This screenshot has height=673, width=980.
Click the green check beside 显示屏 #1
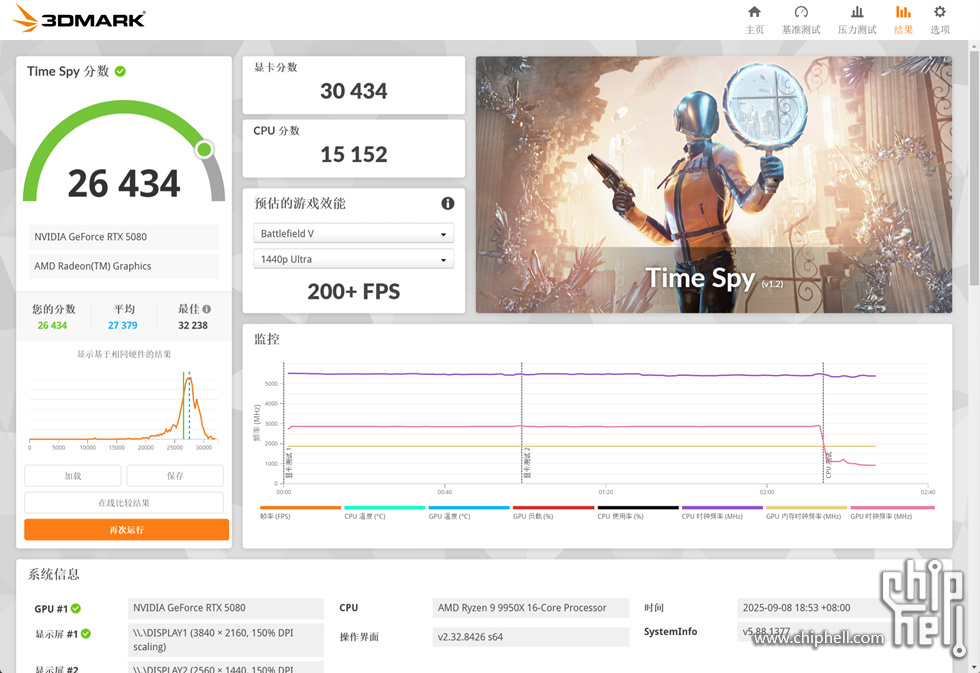[86, 634]
